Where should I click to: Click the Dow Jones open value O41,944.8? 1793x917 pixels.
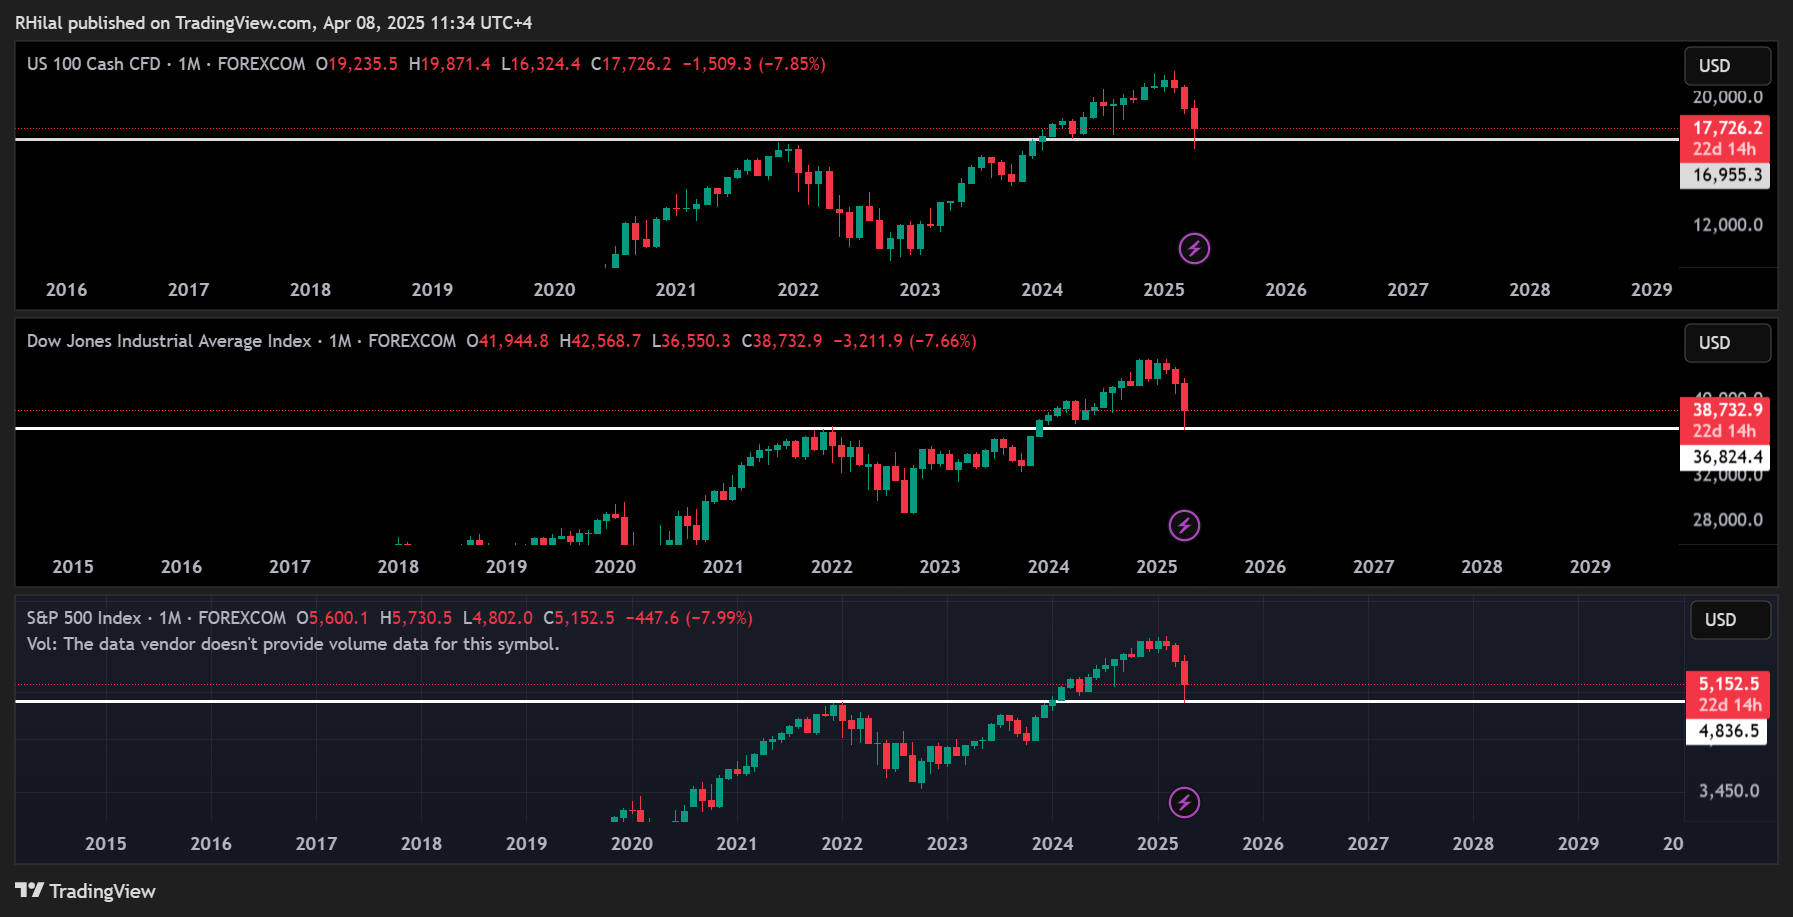tap(507, 341)
